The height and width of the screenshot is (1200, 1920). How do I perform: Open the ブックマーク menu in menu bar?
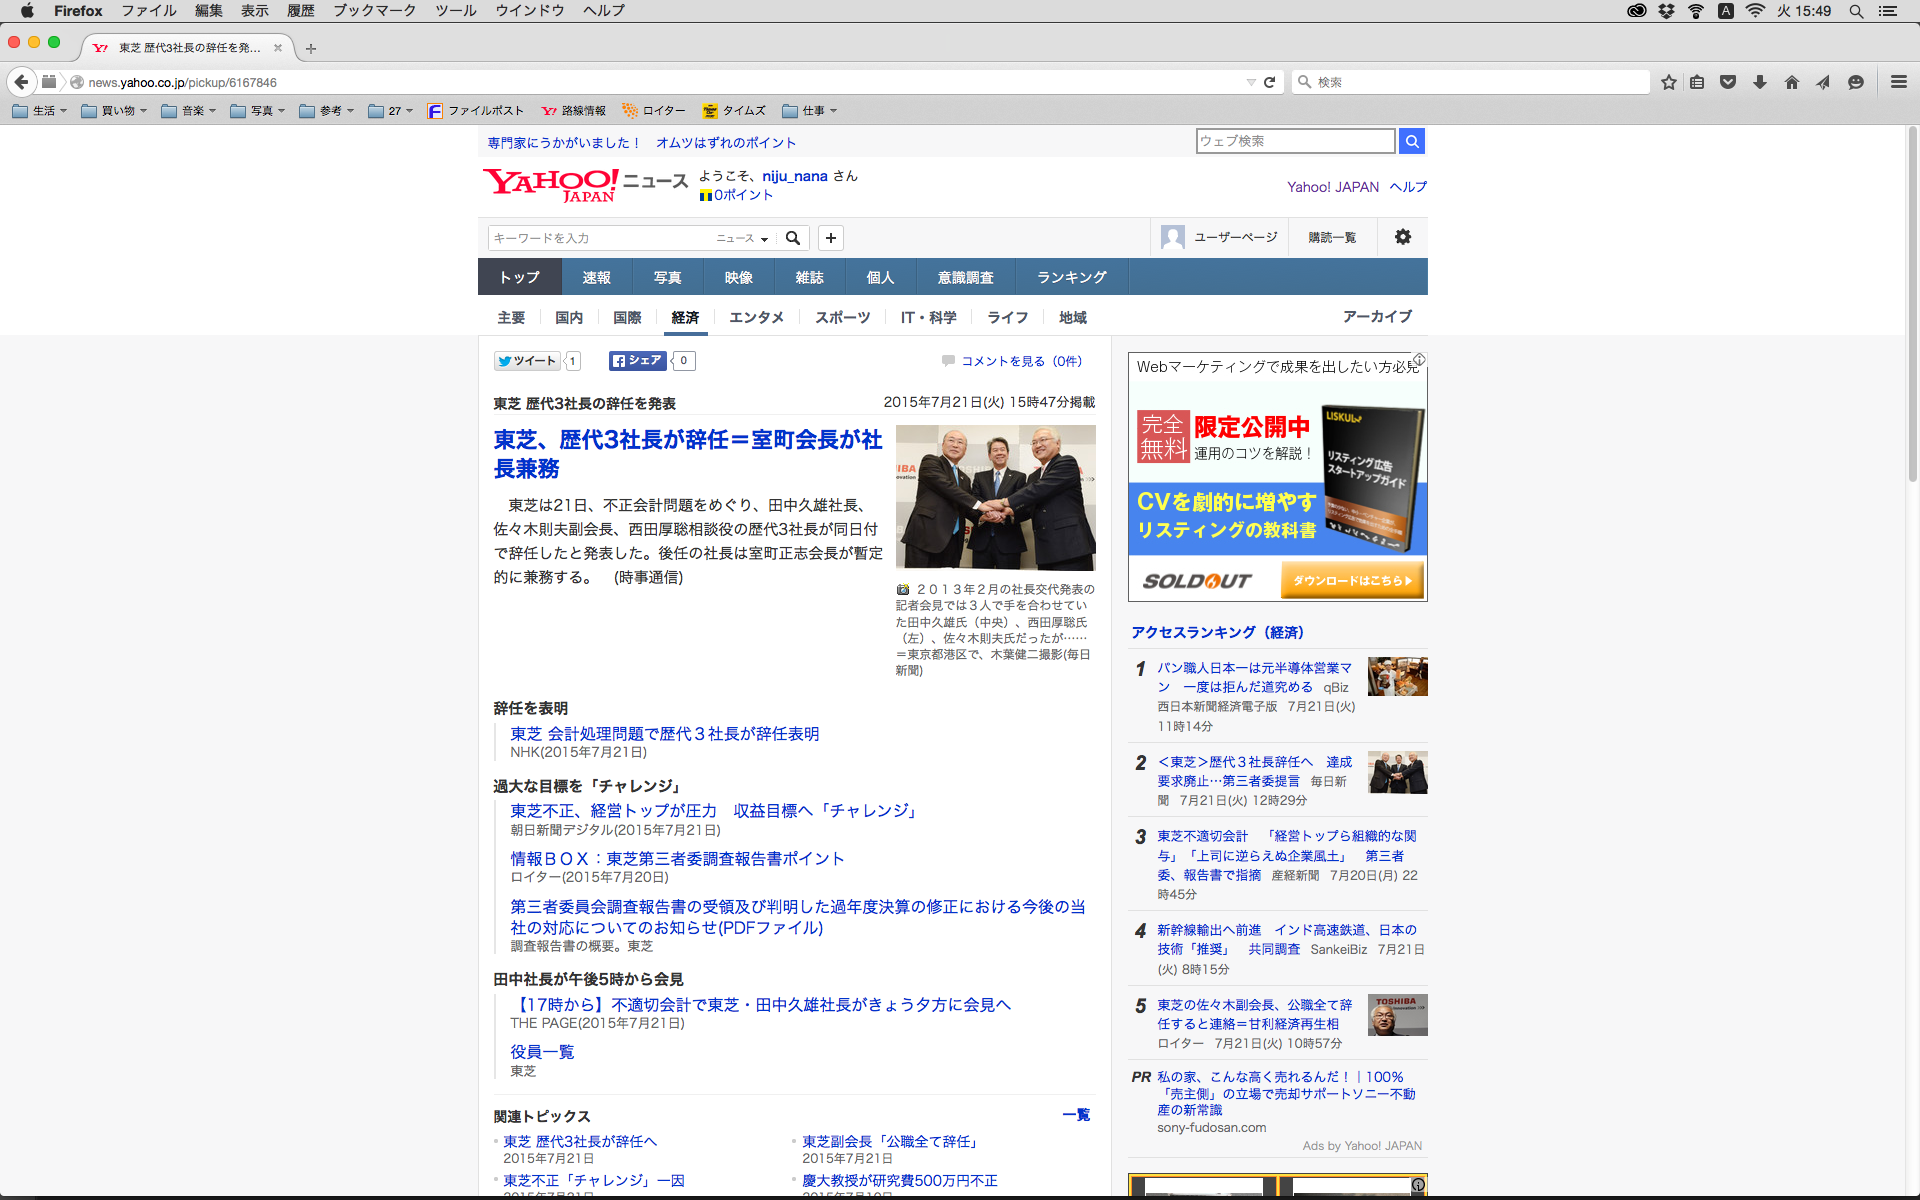pos(374,11)
